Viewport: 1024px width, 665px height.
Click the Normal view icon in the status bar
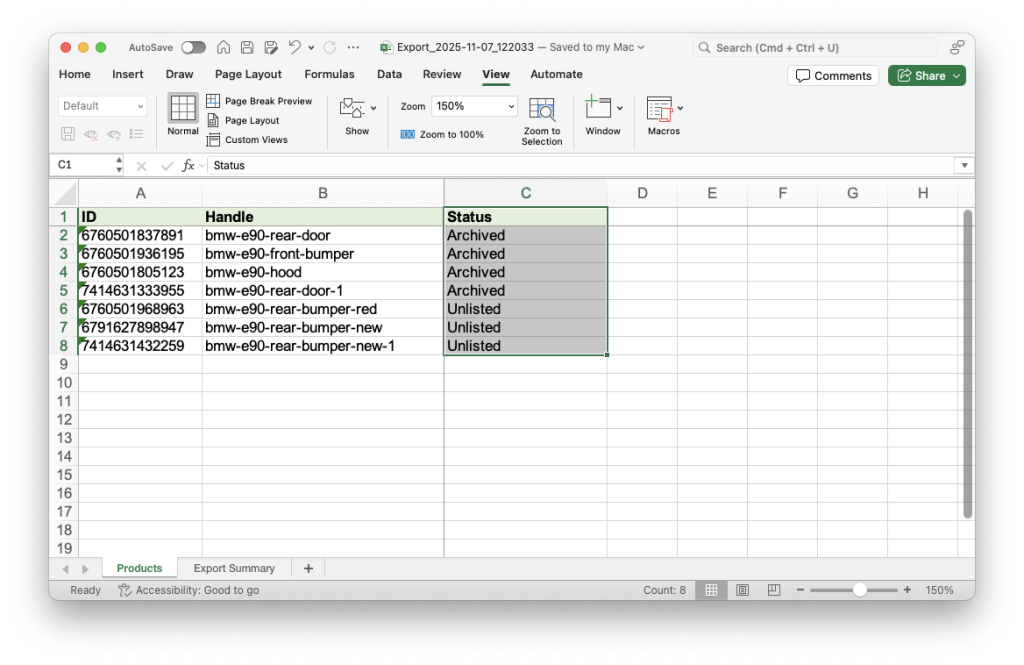coord(711,590)
